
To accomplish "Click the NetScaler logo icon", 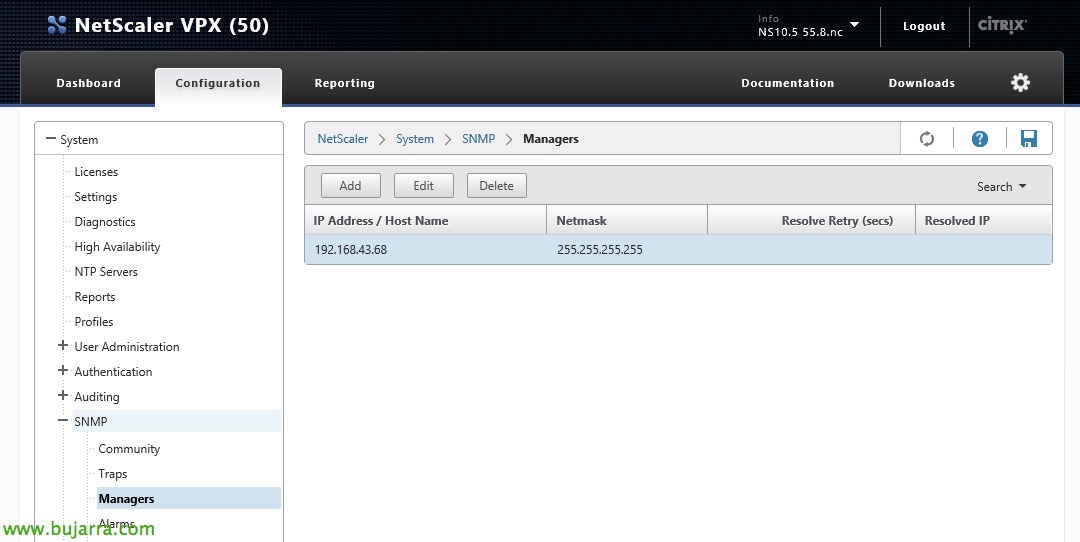I will (56, 25).
